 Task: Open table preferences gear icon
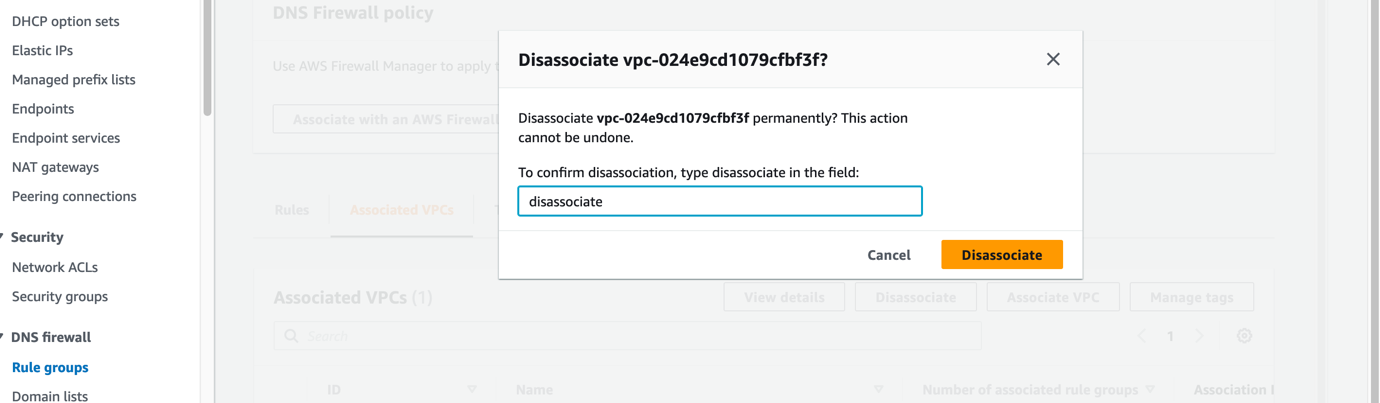pyautogui.click(x=1244, y=336)
